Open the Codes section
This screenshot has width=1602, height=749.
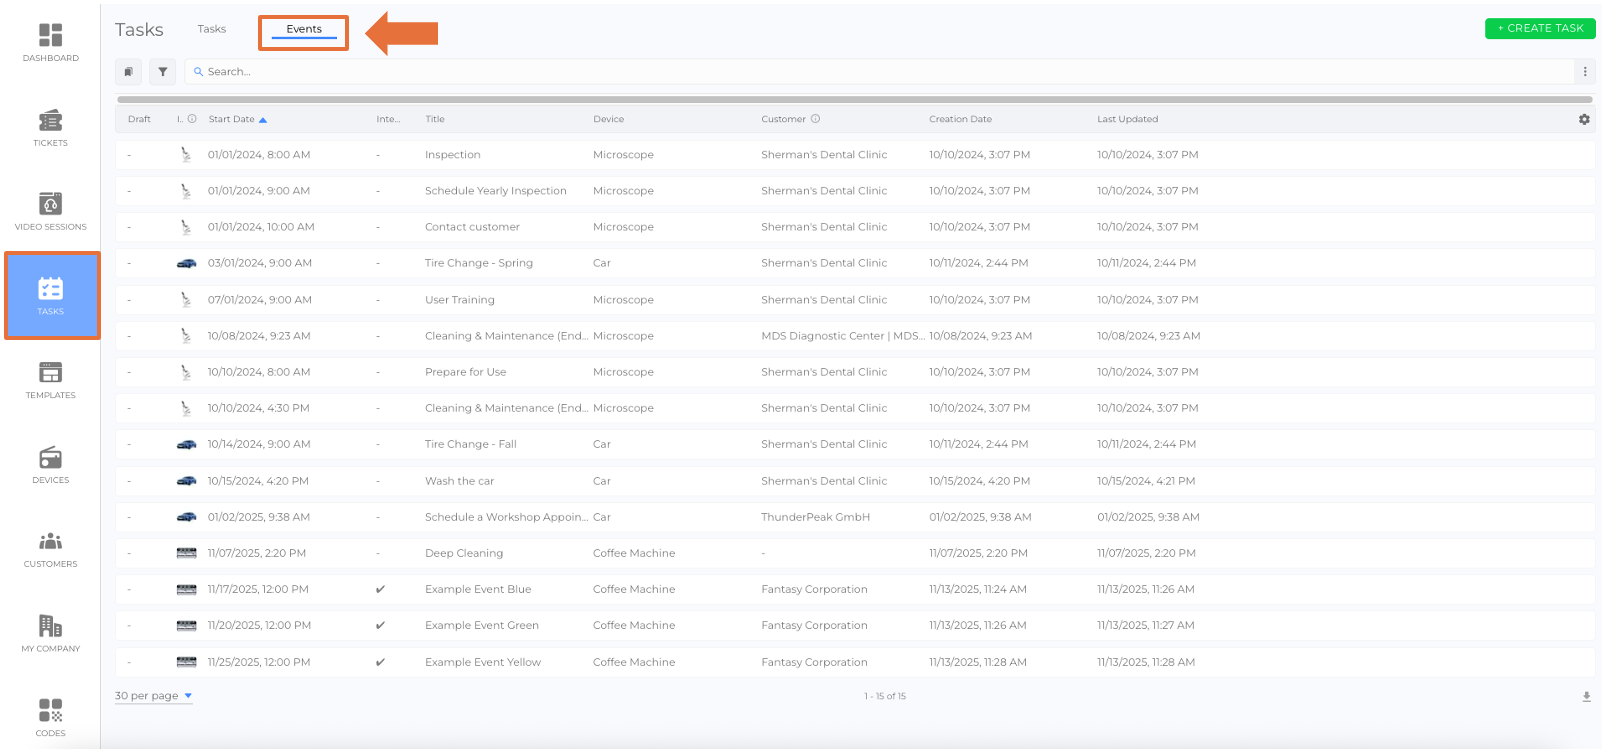[x=50, y=717]
